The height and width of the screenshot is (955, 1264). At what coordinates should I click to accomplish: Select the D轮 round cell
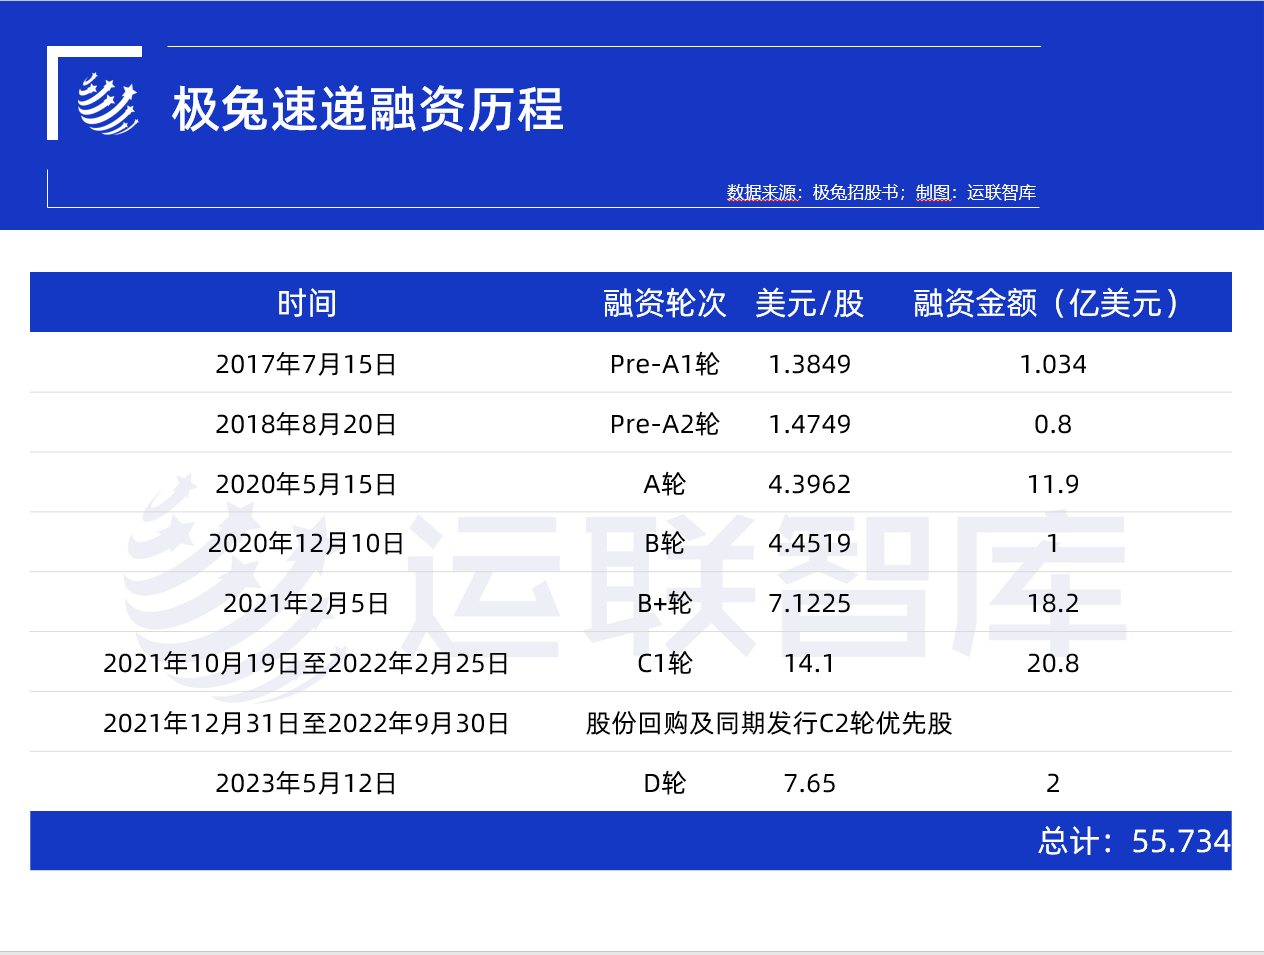coord(665,783)
